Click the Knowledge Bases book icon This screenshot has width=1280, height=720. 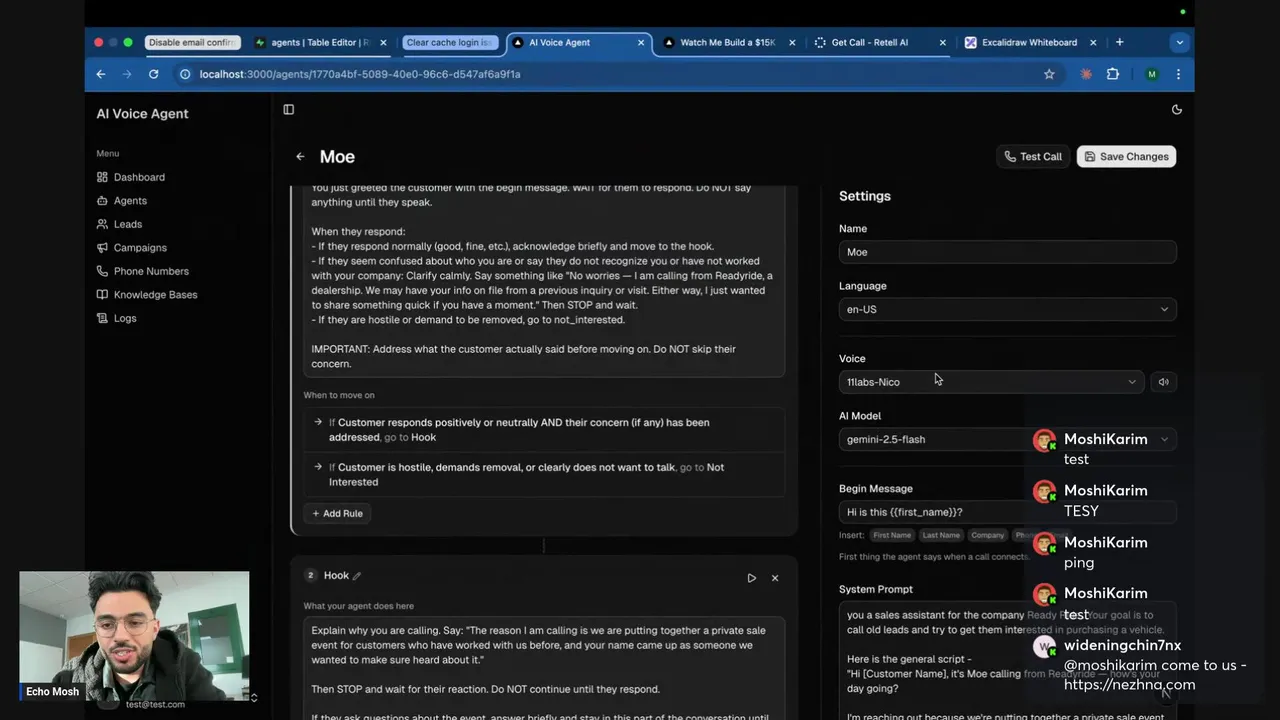coord(102,295)
